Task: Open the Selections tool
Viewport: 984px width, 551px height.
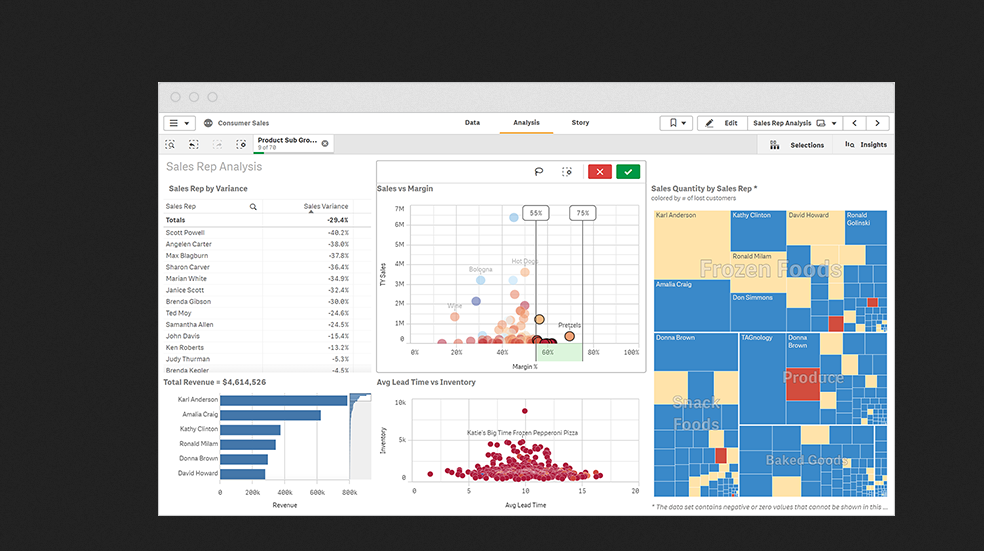Action: coord(797,145)
